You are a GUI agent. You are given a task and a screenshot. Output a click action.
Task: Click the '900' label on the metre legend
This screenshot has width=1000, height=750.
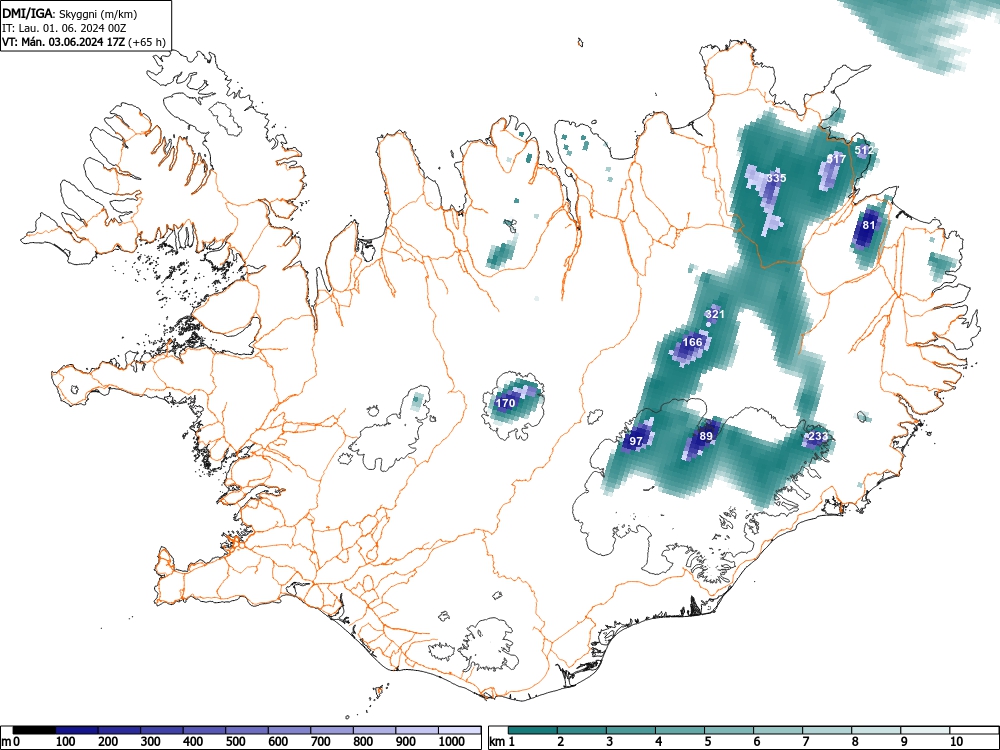pyautogui.click(x=406, y=742)
